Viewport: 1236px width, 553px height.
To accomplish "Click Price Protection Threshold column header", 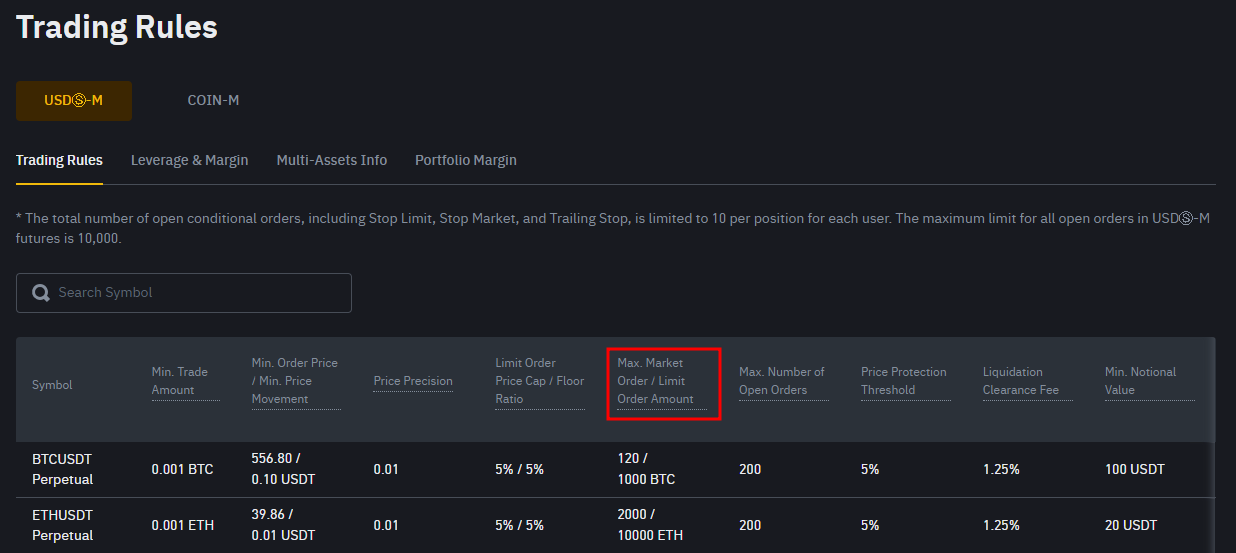I will [904, 381].
